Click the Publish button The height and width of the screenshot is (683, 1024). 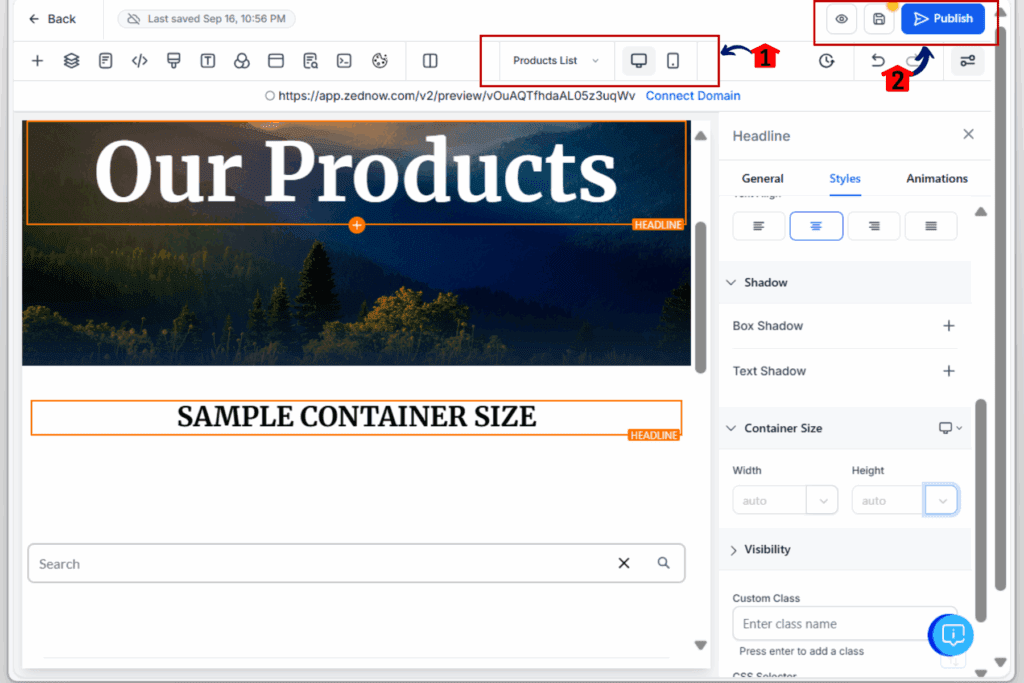tap(942, 19)
